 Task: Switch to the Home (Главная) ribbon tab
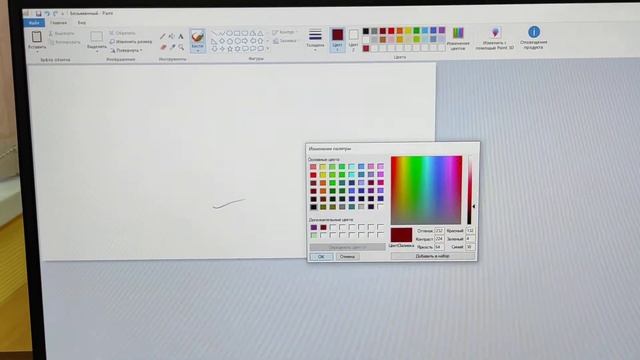pyautogui.click(x=58, y=23)
